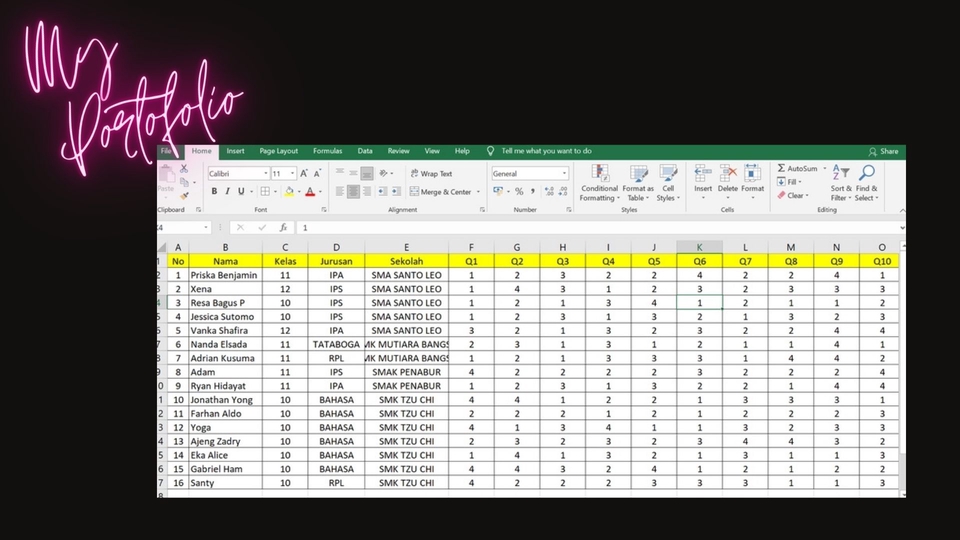Screen dimensions: 960x540
Task: Open the Calibri font name dropdown
Action: [x=266, y=174]
